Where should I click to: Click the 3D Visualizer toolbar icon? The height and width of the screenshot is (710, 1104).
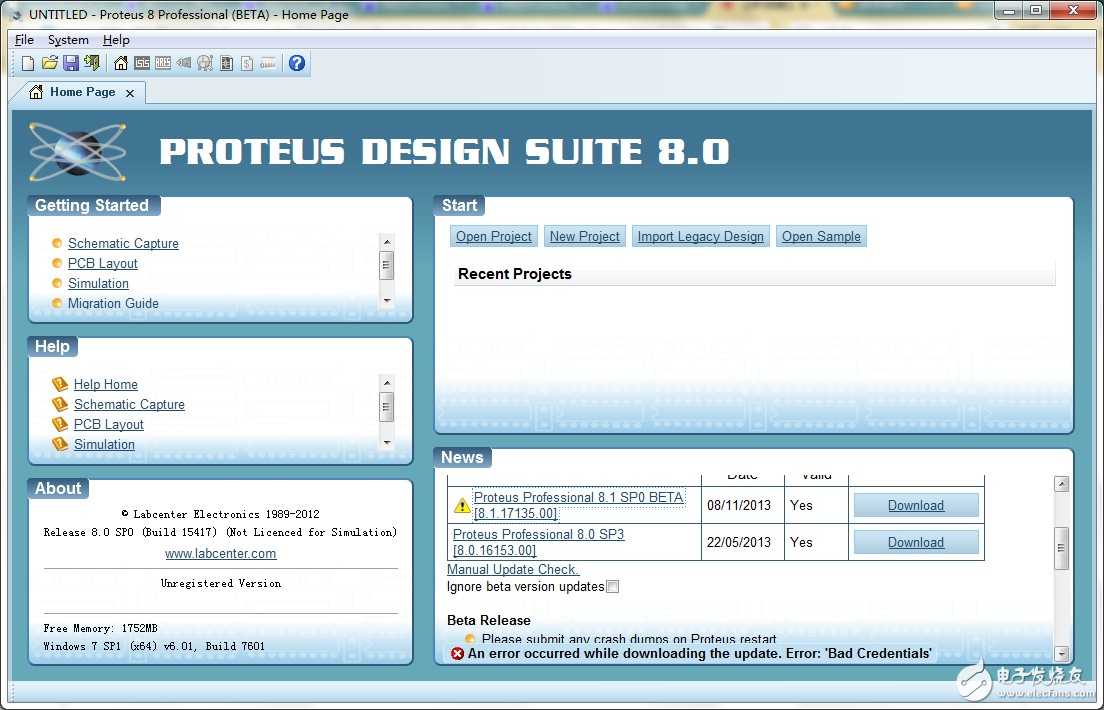(184, 63)
